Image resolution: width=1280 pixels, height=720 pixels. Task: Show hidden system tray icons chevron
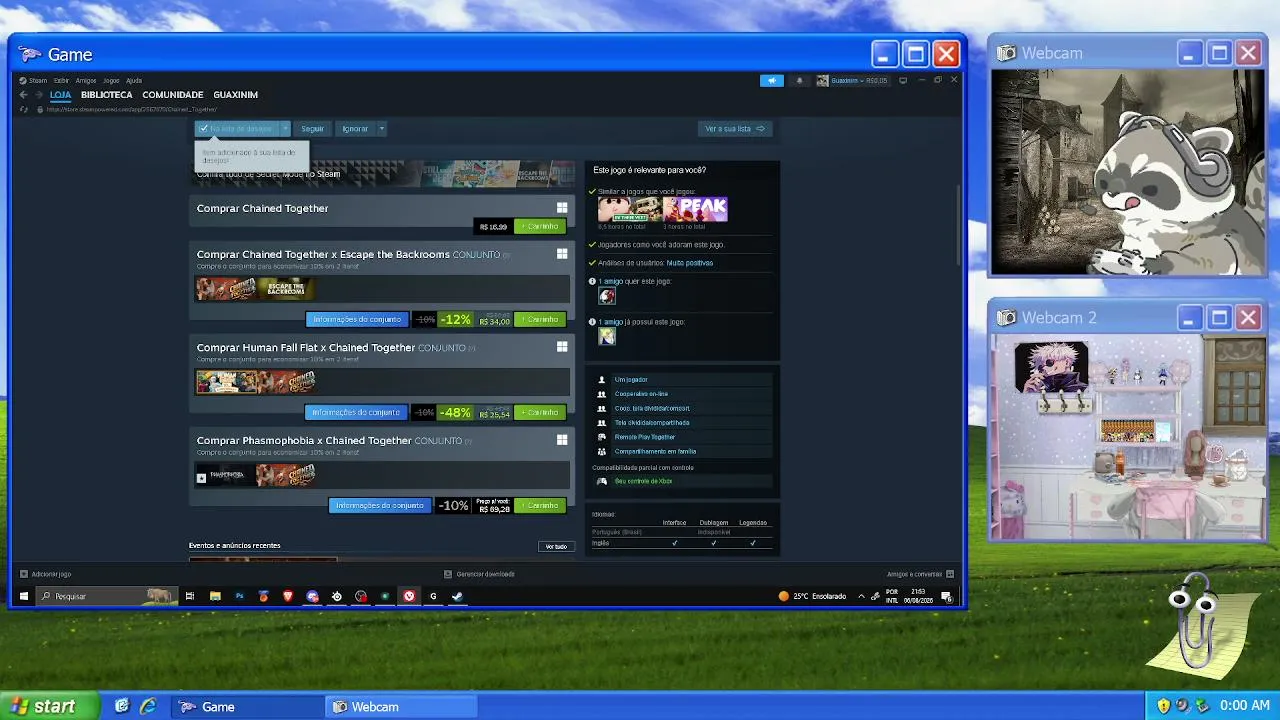pyautogui.click(x=861, y=596)
